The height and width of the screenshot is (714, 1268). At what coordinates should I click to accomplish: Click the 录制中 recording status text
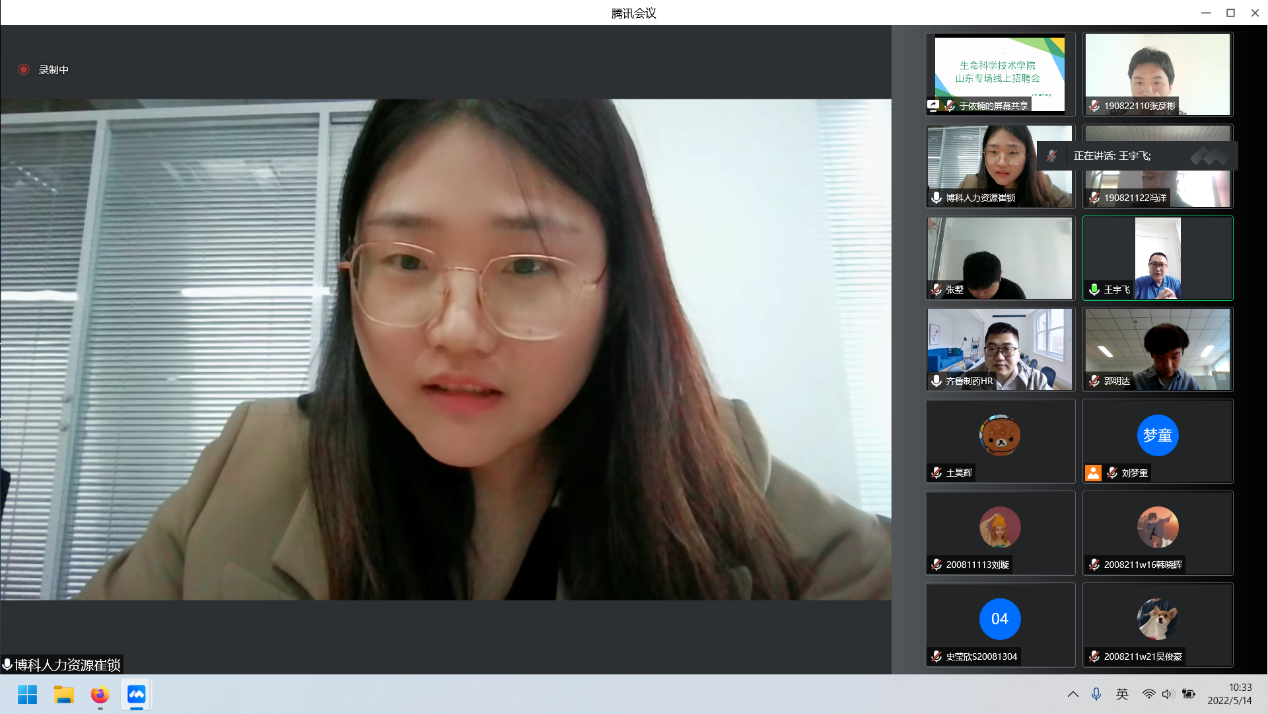click(54, 70)
